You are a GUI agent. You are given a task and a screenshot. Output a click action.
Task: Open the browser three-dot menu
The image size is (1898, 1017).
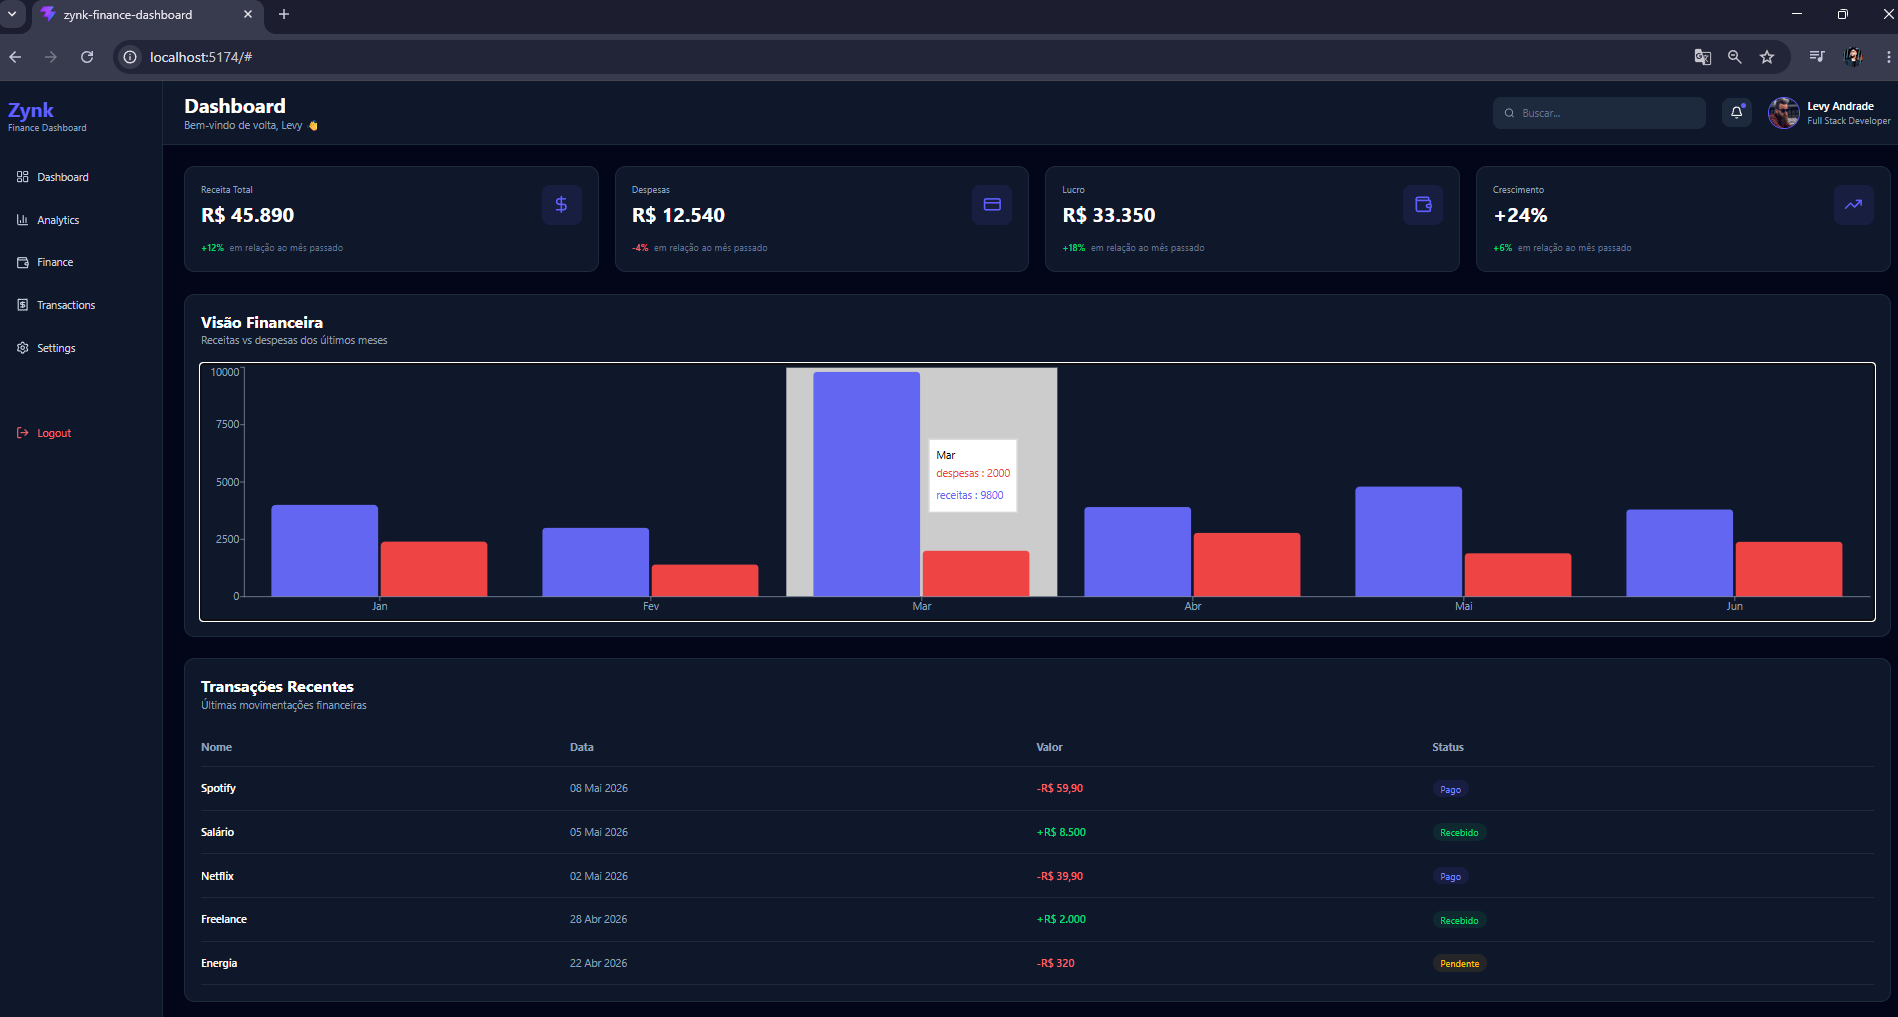1888,57
